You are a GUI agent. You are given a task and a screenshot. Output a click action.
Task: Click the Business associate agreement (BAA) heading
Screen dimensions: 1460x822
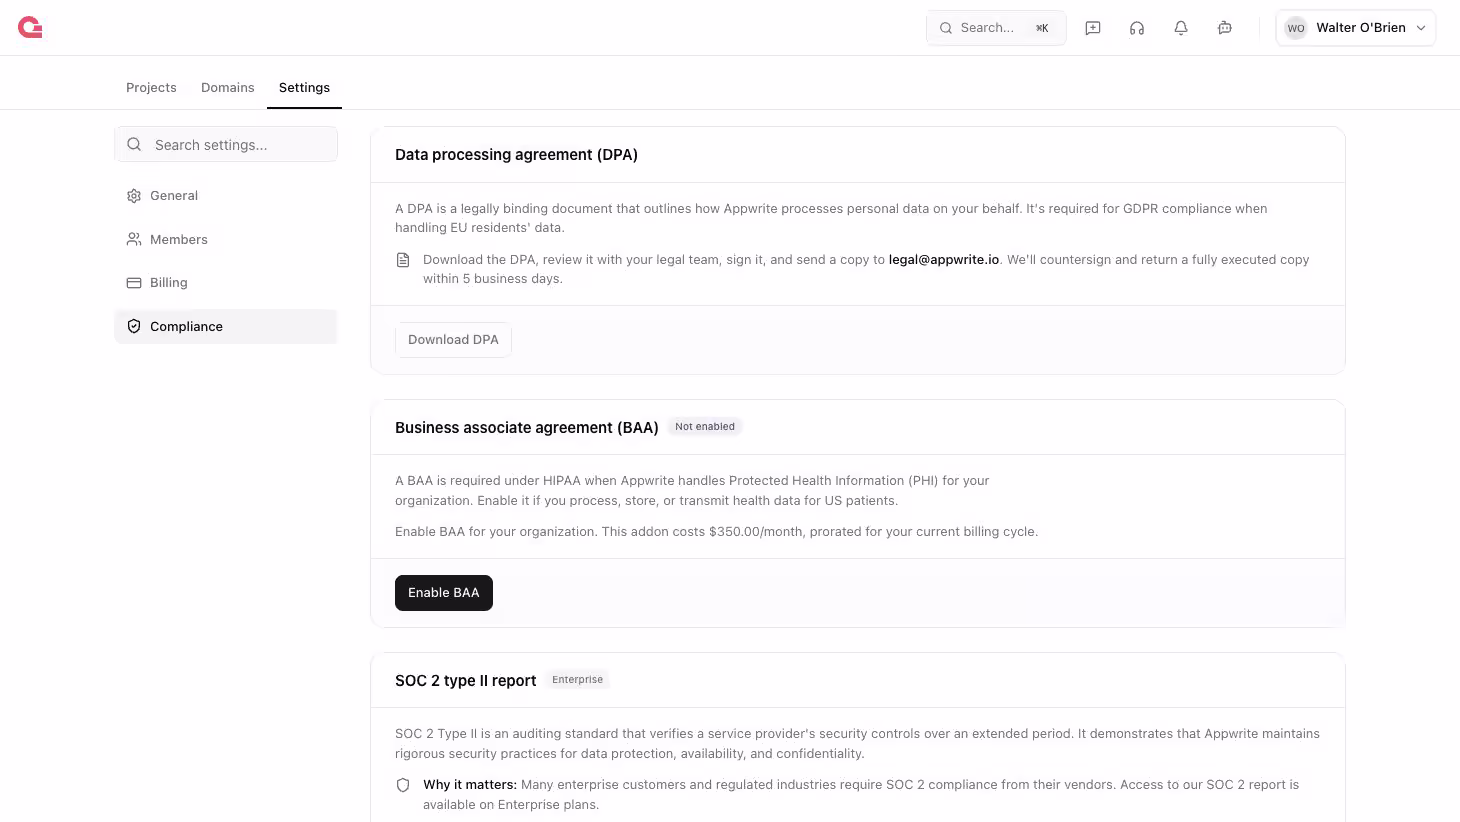tap(527, 428)
